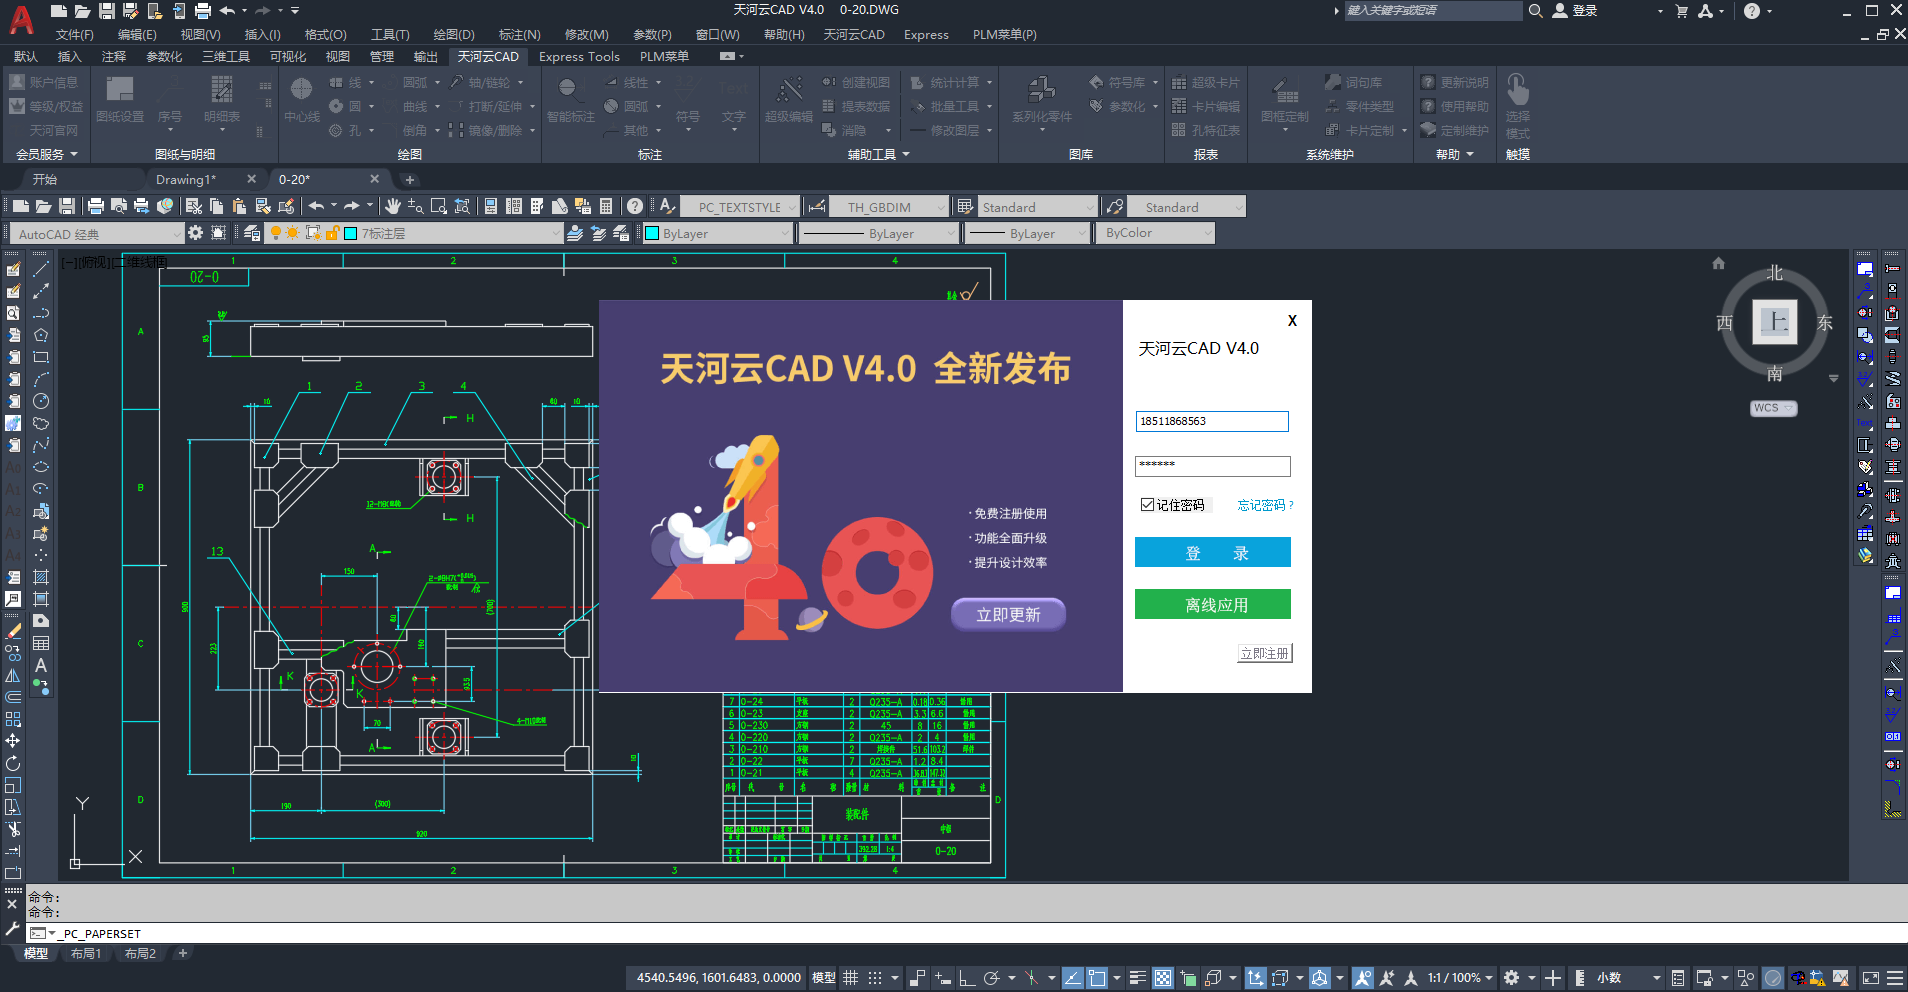
Task: Select the Rotate tool in the modify toolbar
Action: pyautogui.click(x=13, y=763)
